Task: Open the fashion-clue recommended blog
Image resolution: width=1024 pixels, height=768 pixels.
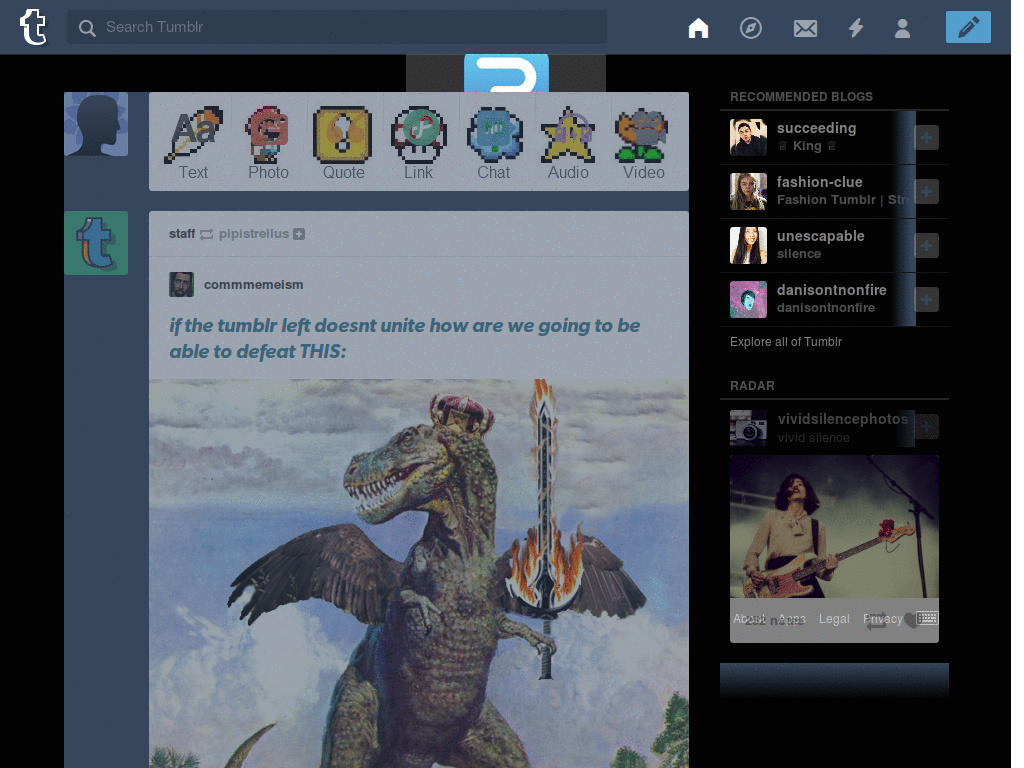Action: tap(820, 182)
